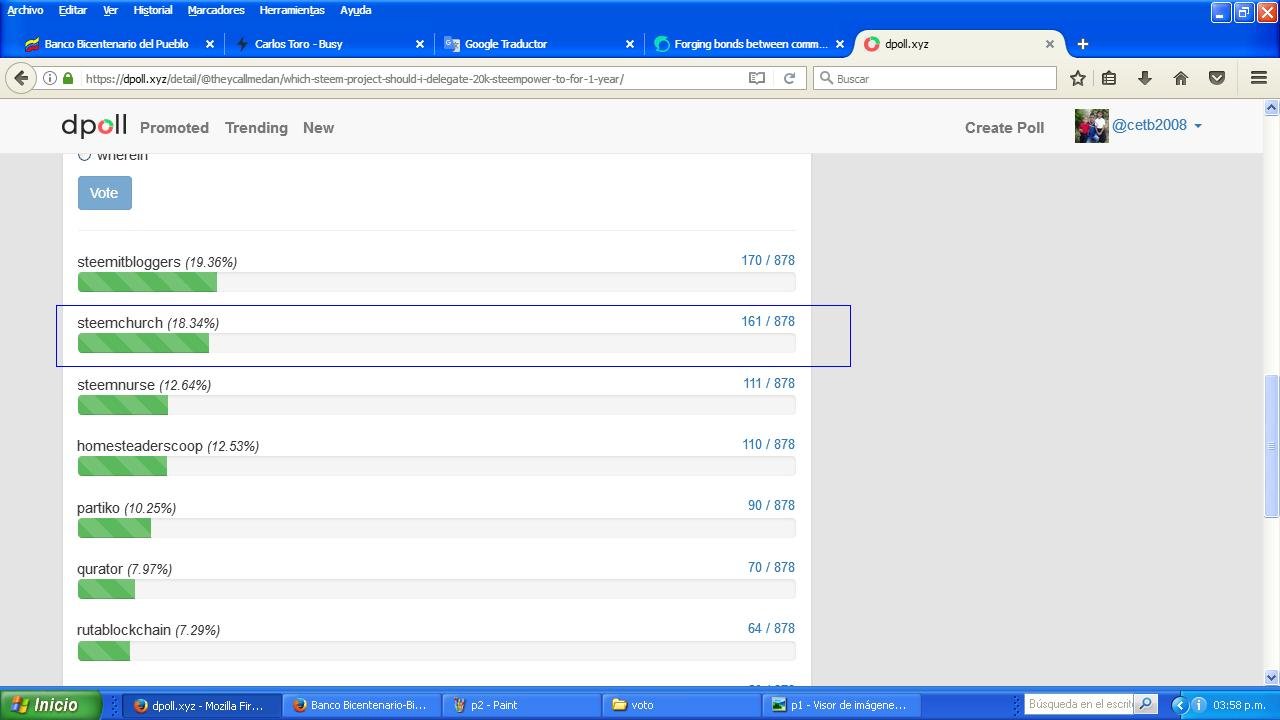Open the site information icon in the address bar
This screenshot has height=720, width=1280.
(49, 78)
